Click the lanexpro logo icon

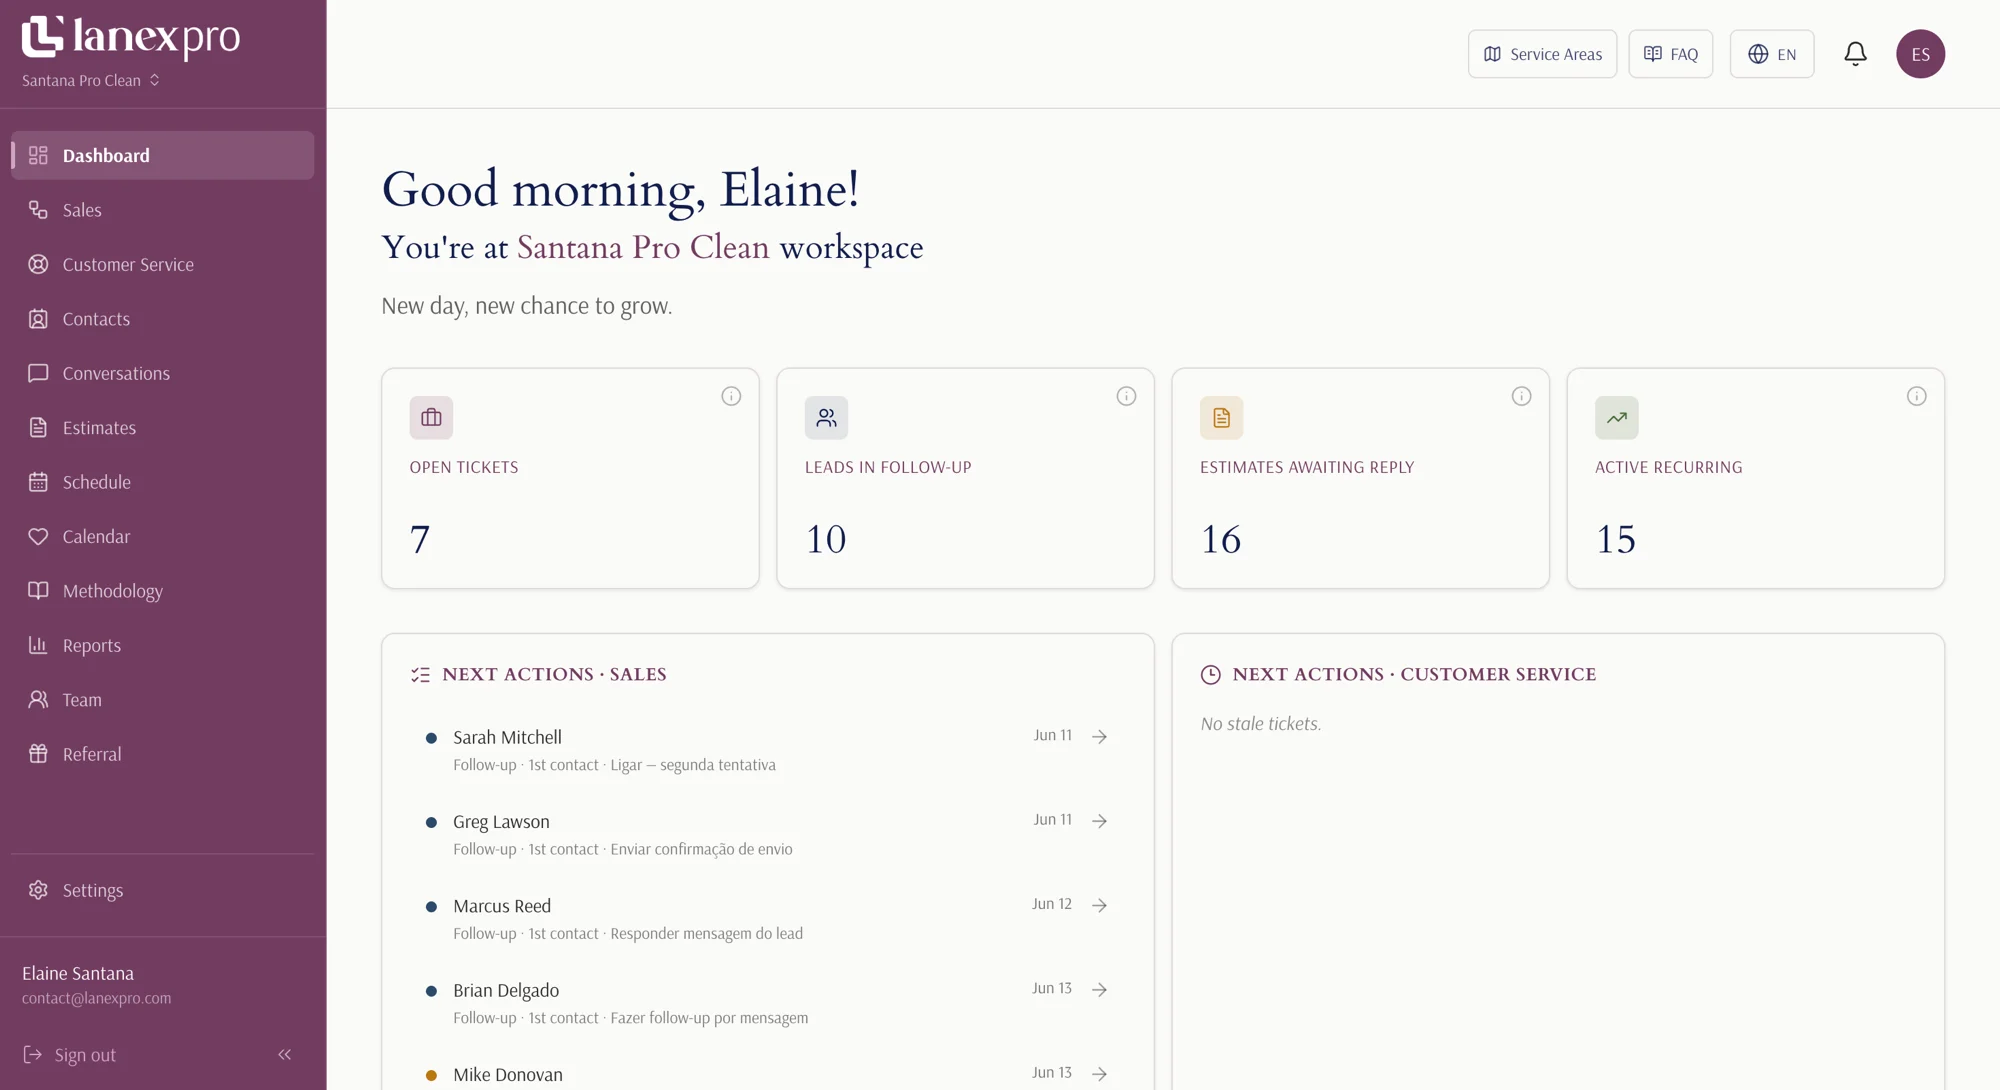pyautogui.click(x=43, y=36)
